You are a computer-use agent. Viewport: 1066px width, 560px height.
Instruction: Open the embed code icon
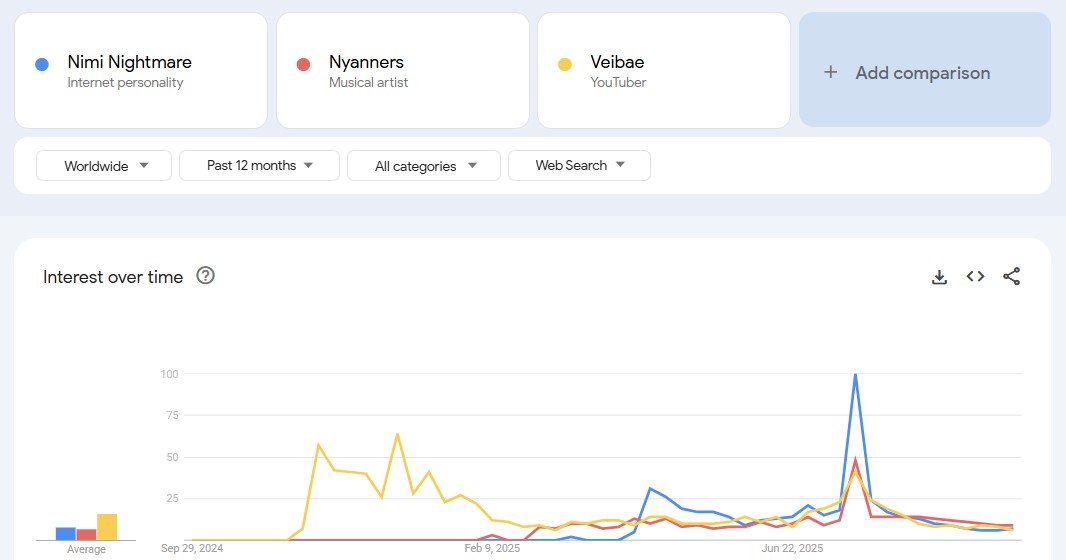click(x=975, y=277)
